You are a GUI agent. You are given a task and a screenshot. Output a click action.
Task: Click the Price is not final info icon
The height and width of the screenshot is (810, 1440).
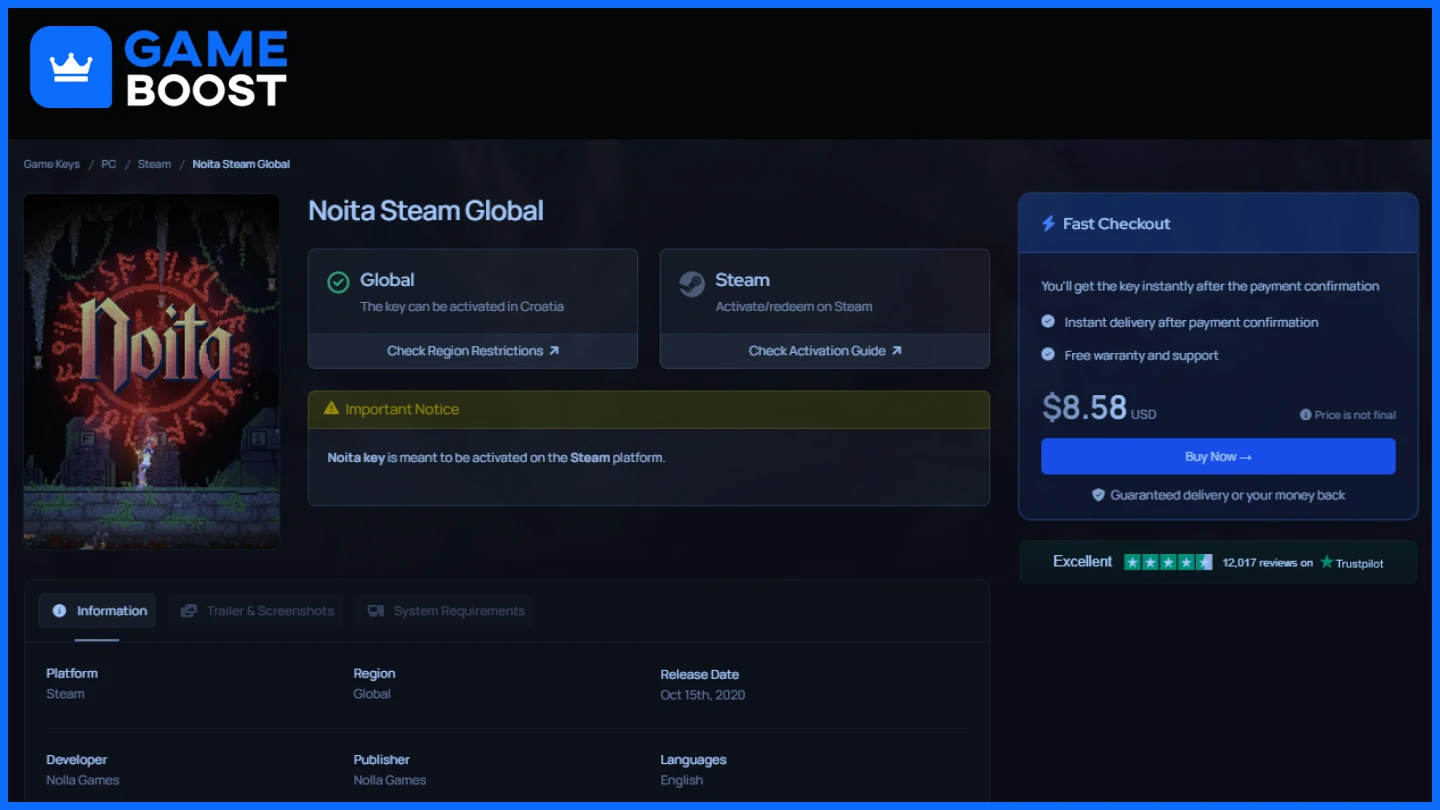pos(1305,415)
